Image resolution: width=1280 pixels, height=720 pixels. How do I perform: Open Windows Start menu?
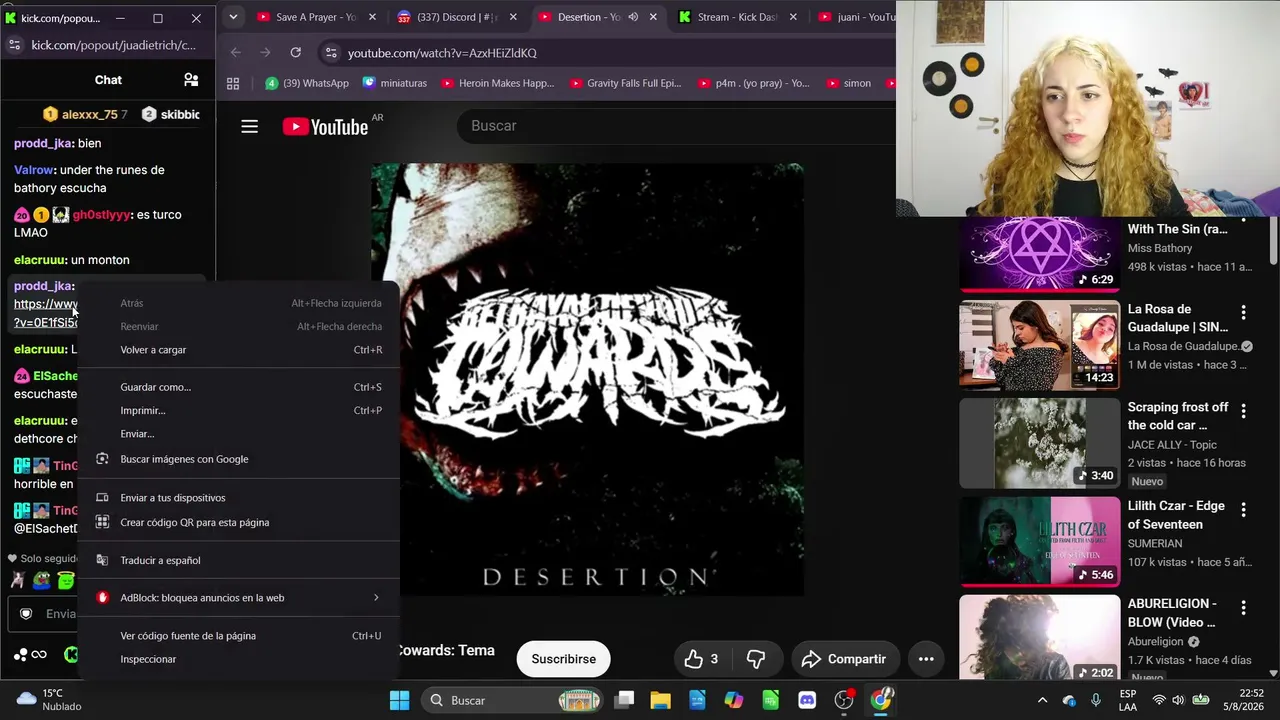(399, 700)
